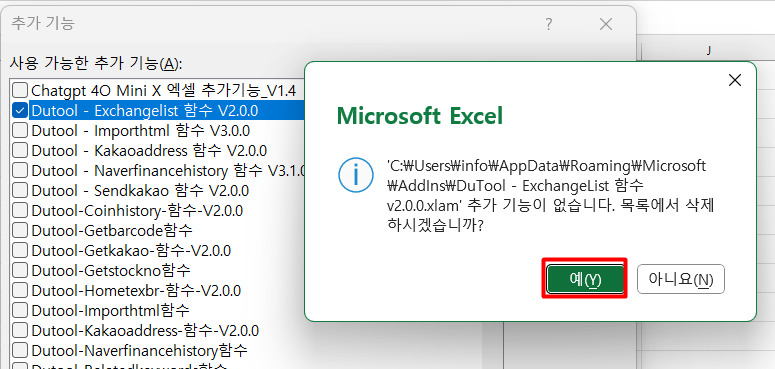Select Dutool-Kakaoaddress-함수-V2.0.0 list entry
The image size is (775, 369).
tap(145, 330)
